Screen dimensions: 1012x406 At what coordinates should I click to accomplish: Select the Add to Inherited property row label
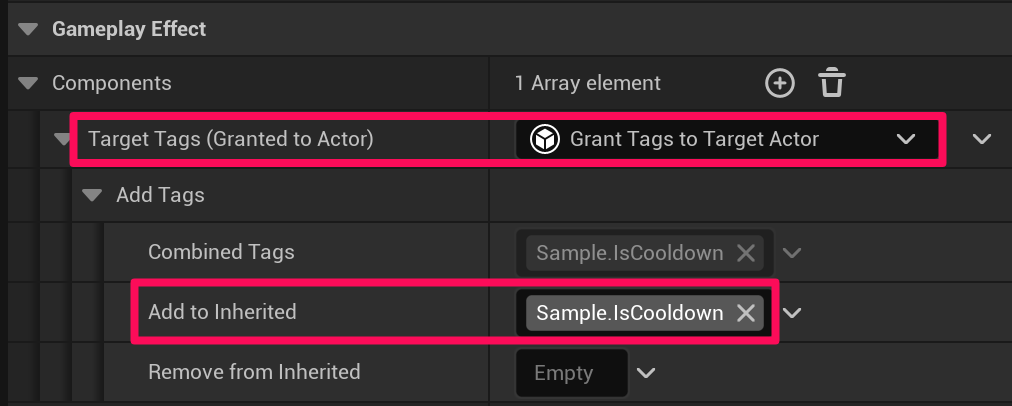pos(222,312)
